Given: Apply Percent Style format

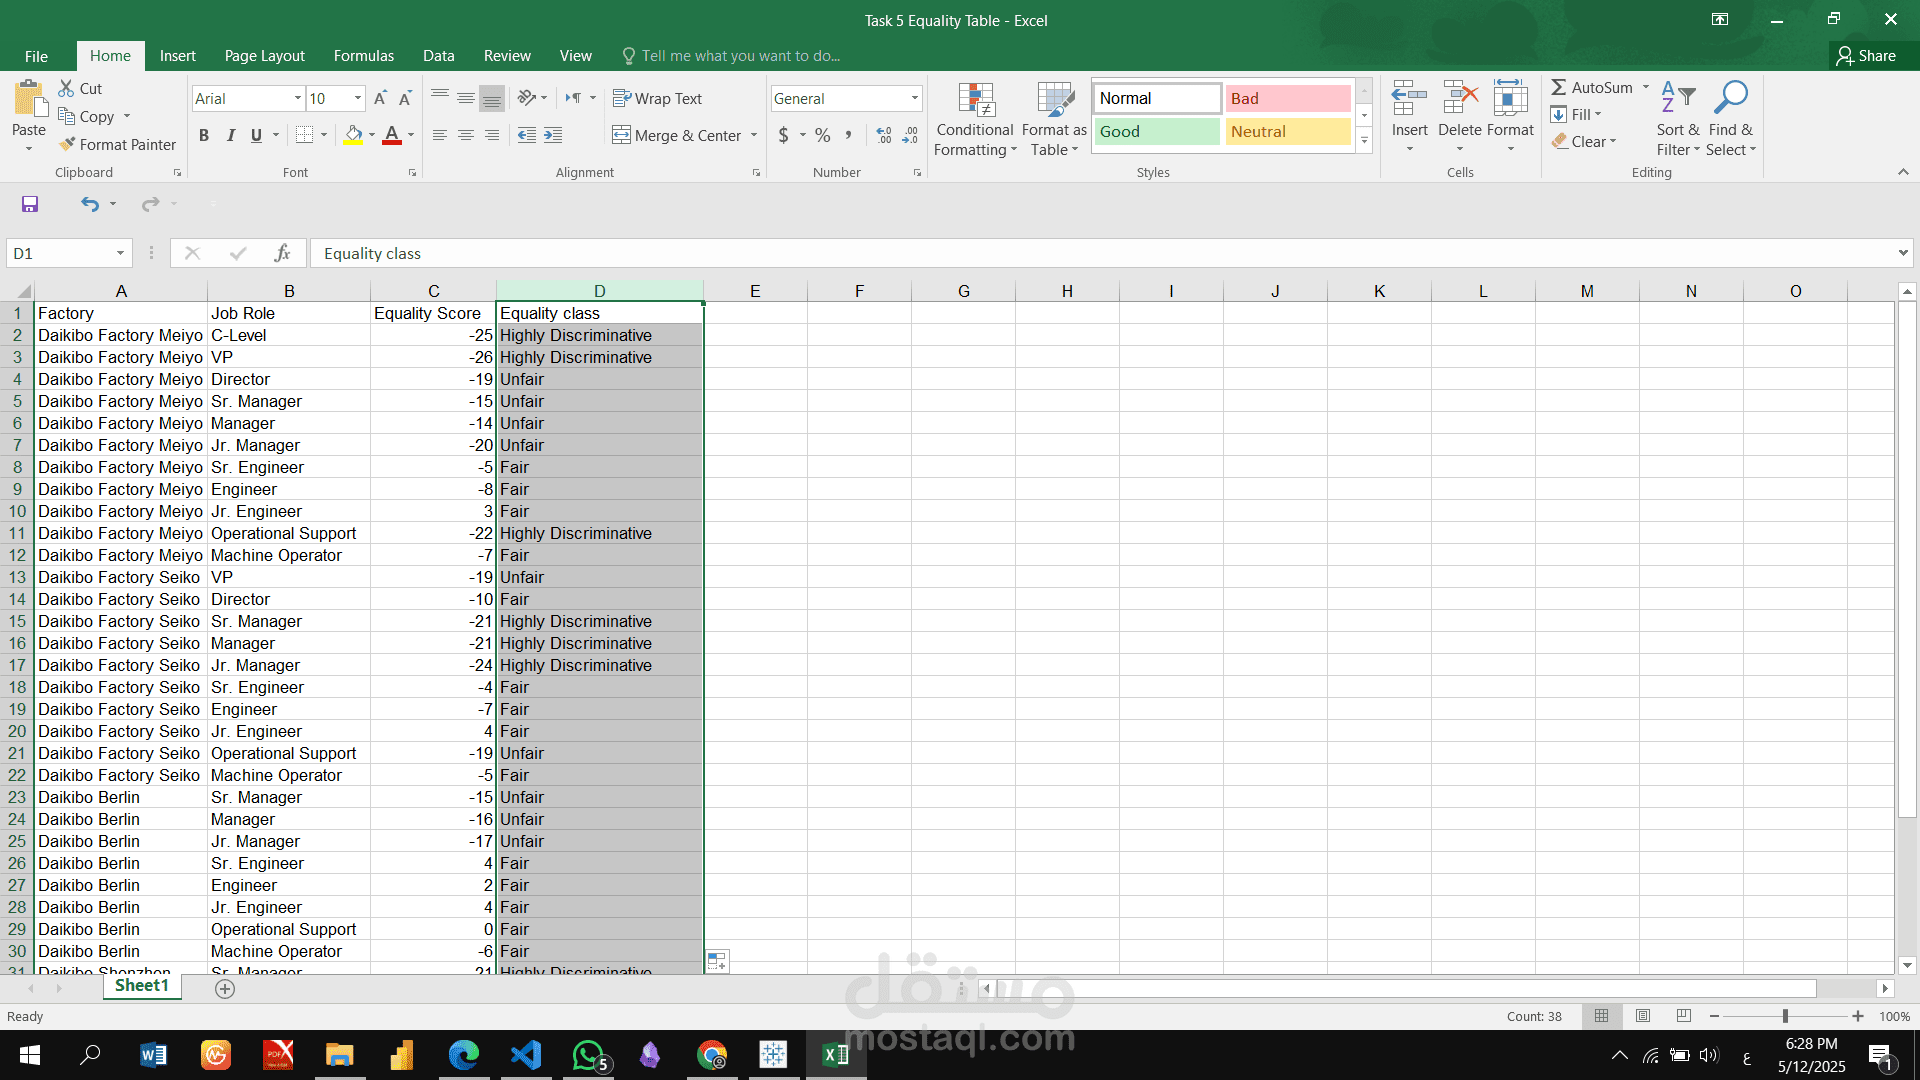Looking at the screenshot, I should tap(822, 135).
